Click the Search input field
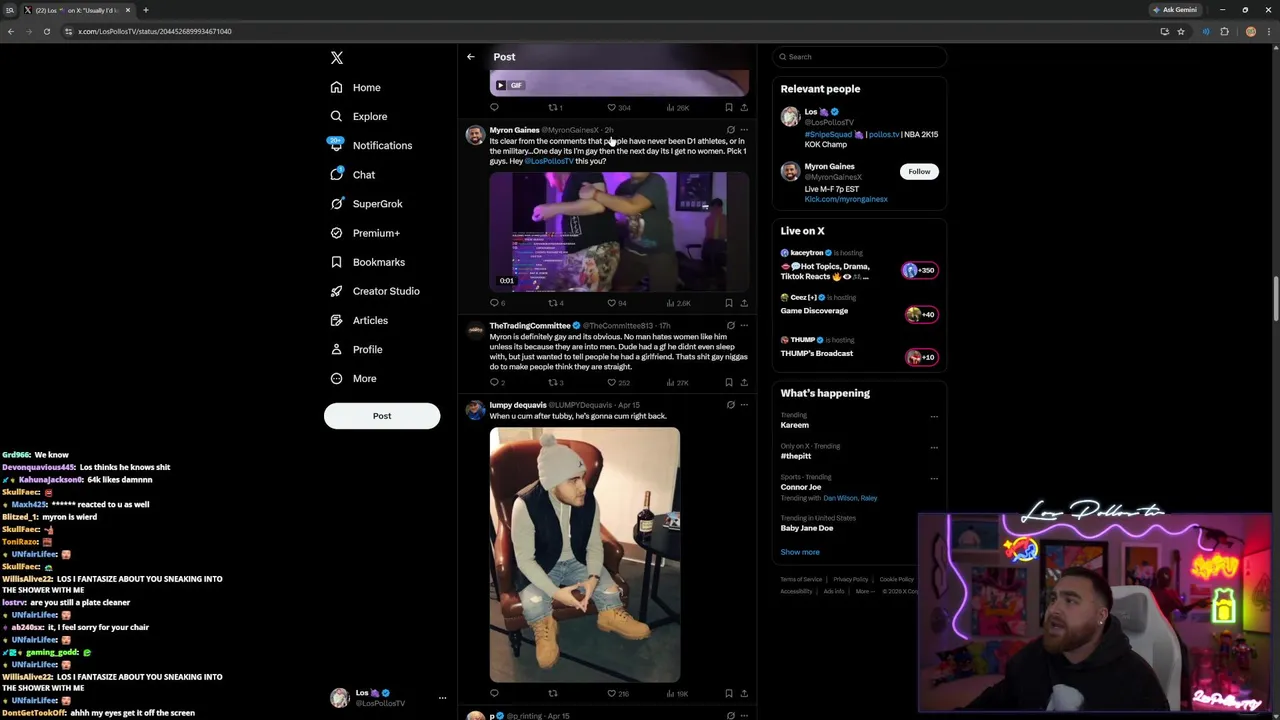This screenshot has width=1280, height=720. (859, 57)
